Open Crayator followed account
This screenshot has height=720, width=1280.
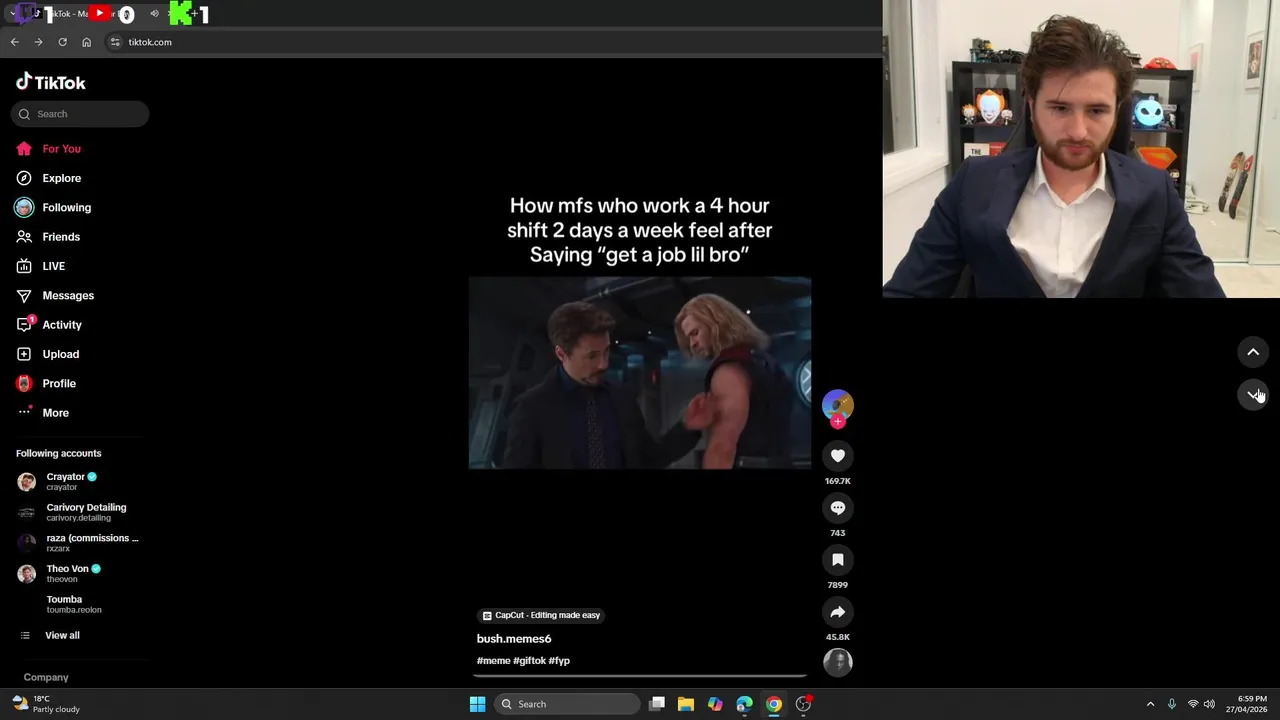coord(78,482)
